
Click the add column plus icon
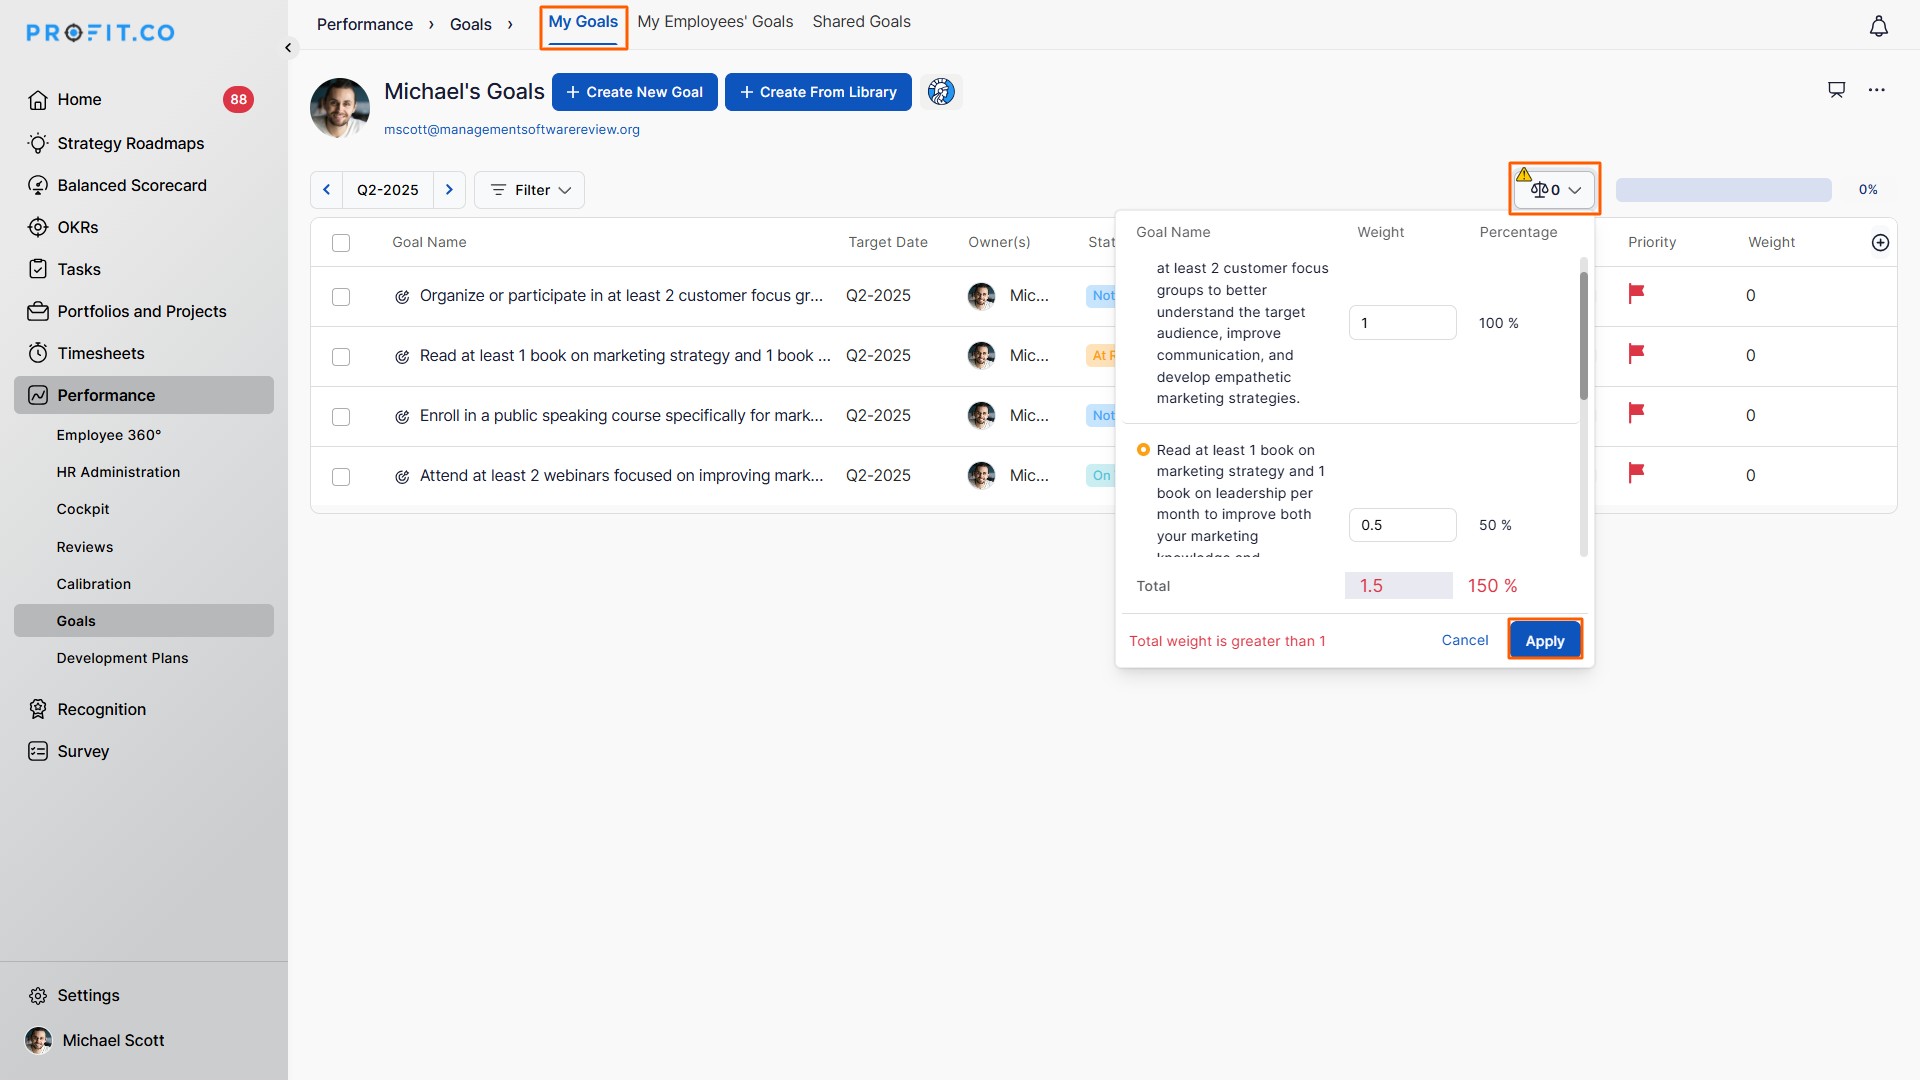click(1880, 243)
